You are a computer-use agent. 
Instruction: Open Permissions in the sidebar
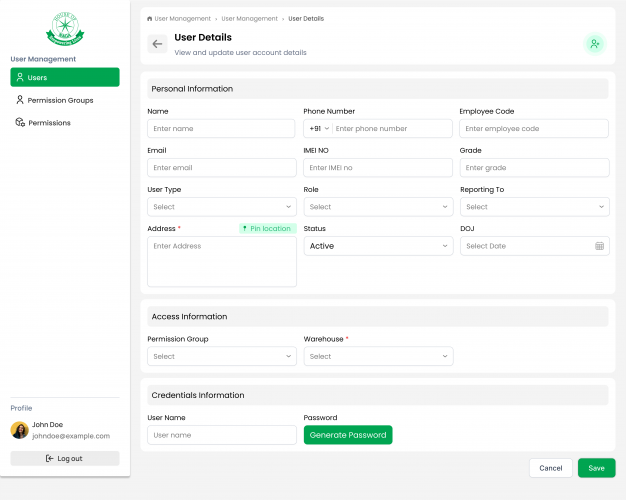pos(65,123)
